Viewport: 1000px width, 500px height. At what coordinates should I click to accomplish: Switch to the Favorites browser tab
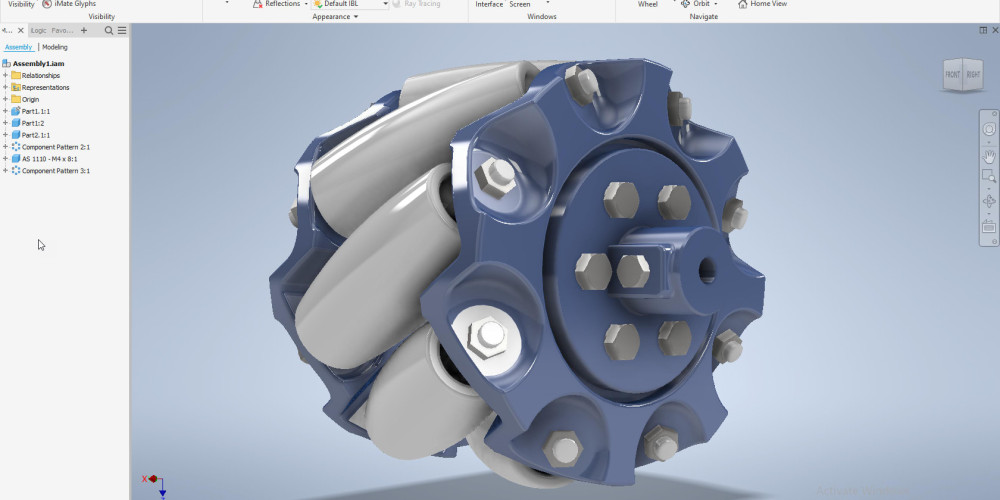[62, 30]
